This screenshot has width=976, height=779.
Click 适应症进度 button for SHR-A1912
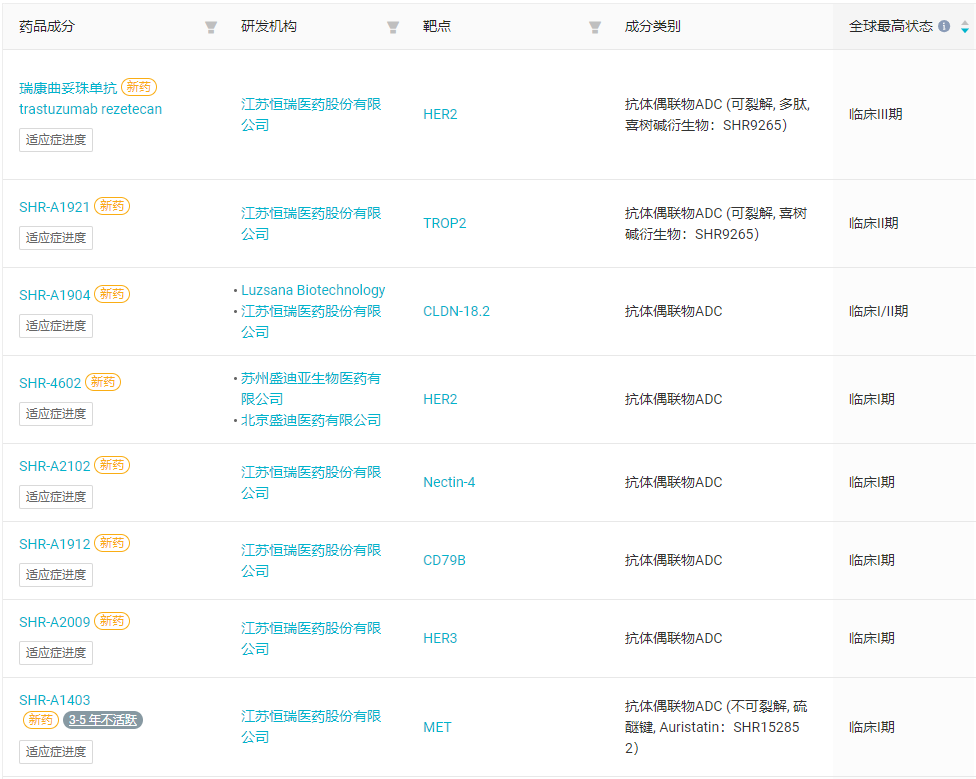point(56,575)
